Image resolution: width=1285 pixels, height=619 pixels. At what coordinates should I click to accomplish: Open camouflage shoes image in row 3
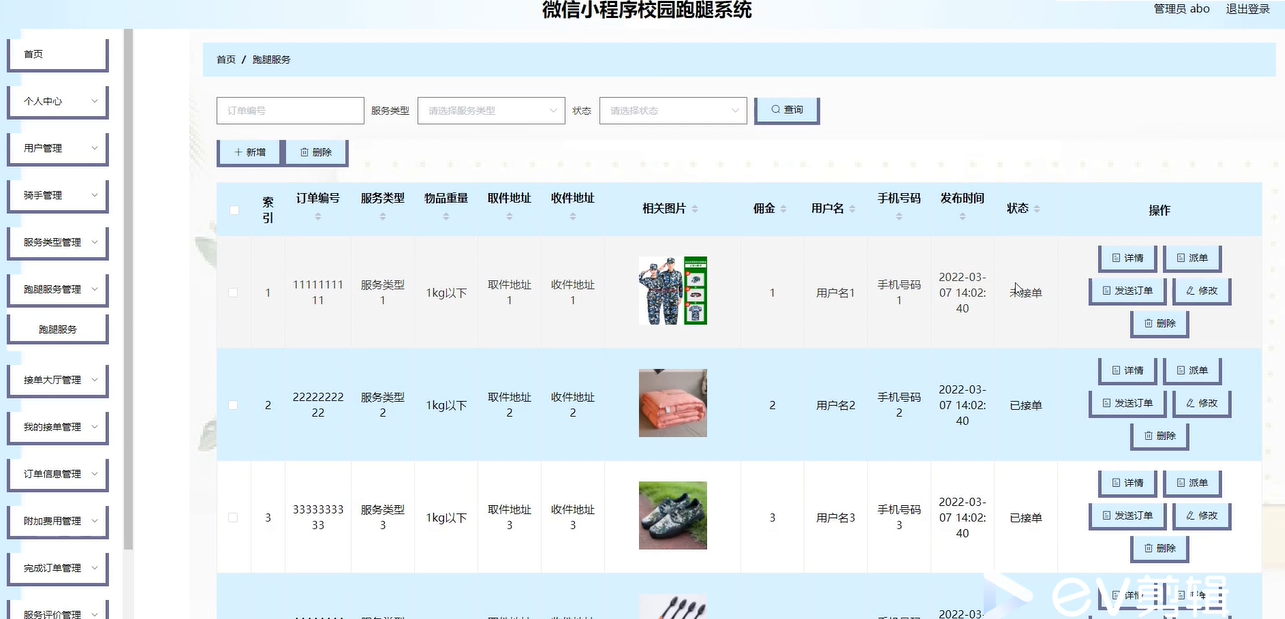point(673,515)
